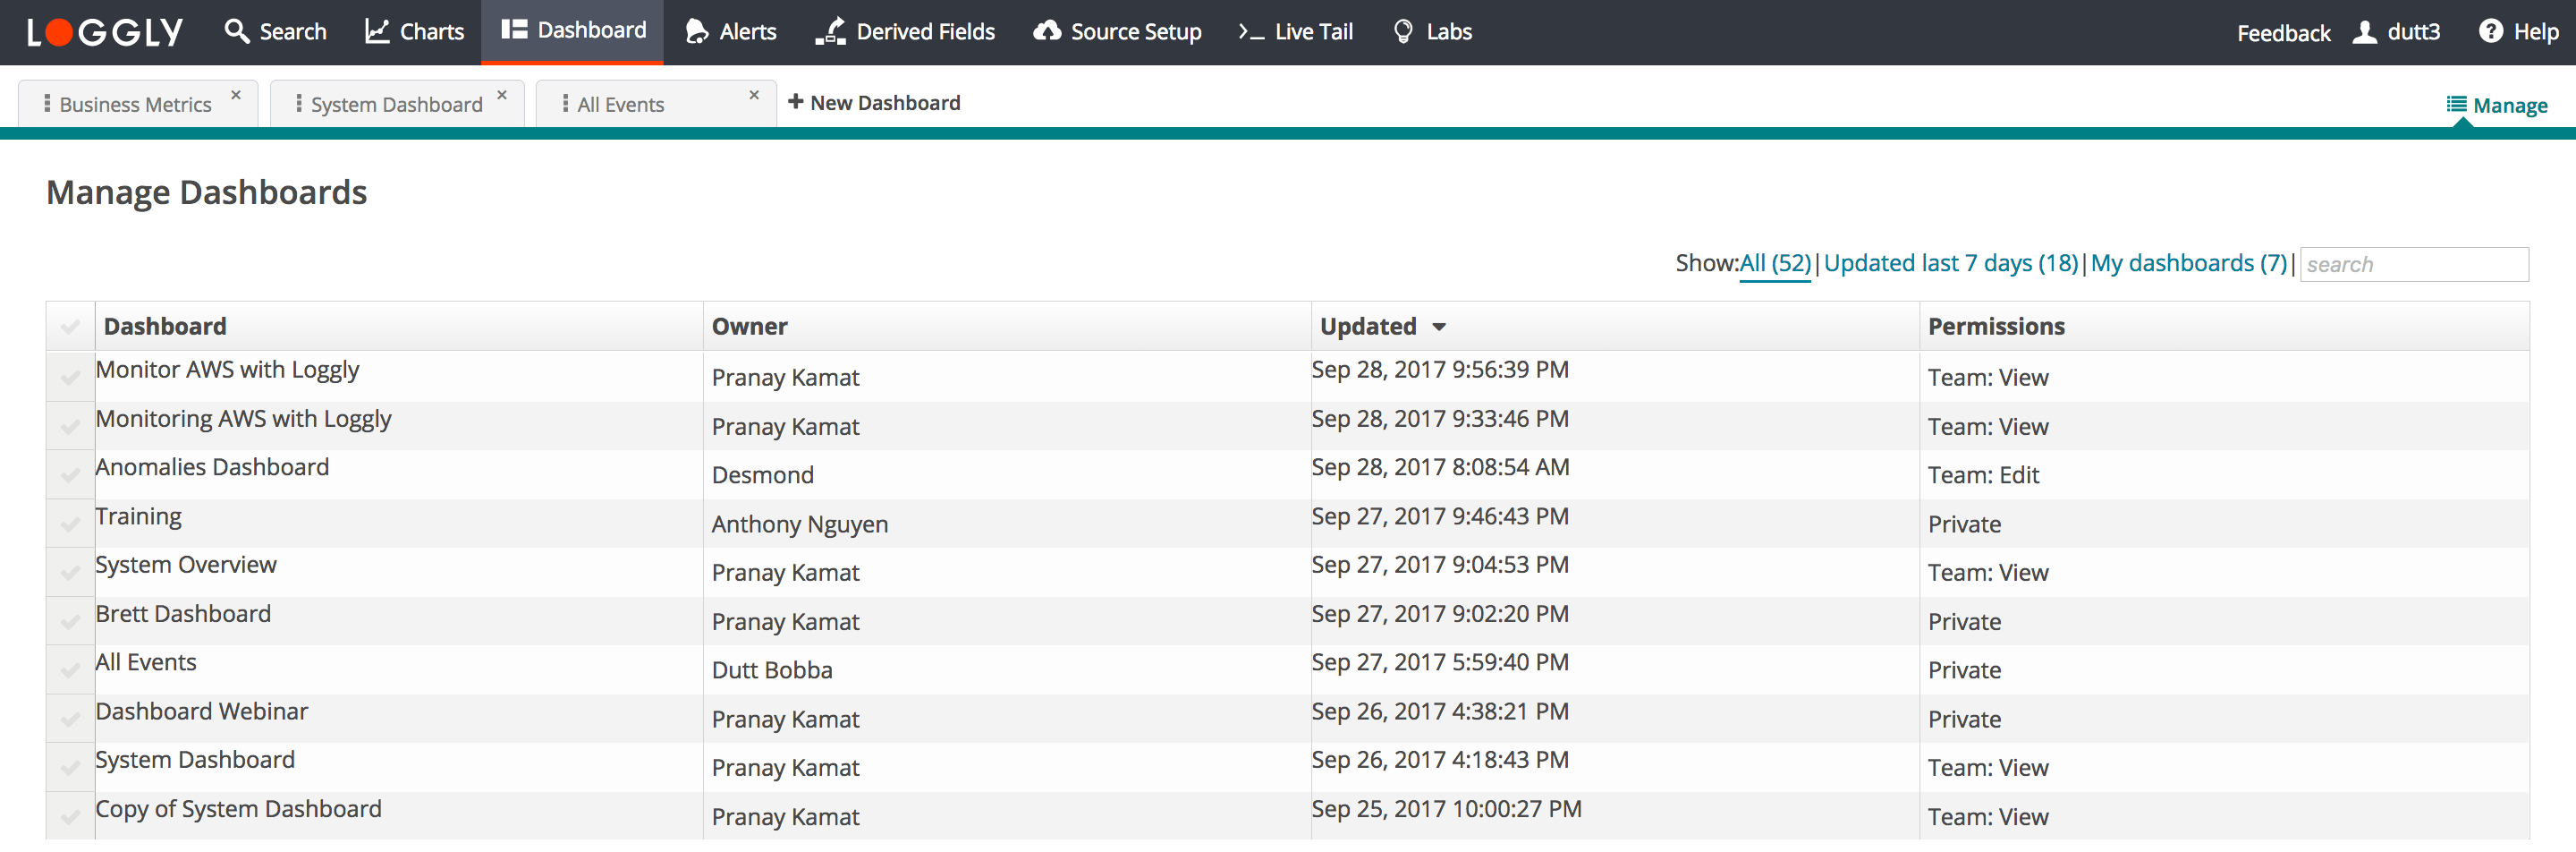Open Live Tail via the terminal icon
Image resolution: width=2576 pixels, height=852 pixels.
[1251, 33]
